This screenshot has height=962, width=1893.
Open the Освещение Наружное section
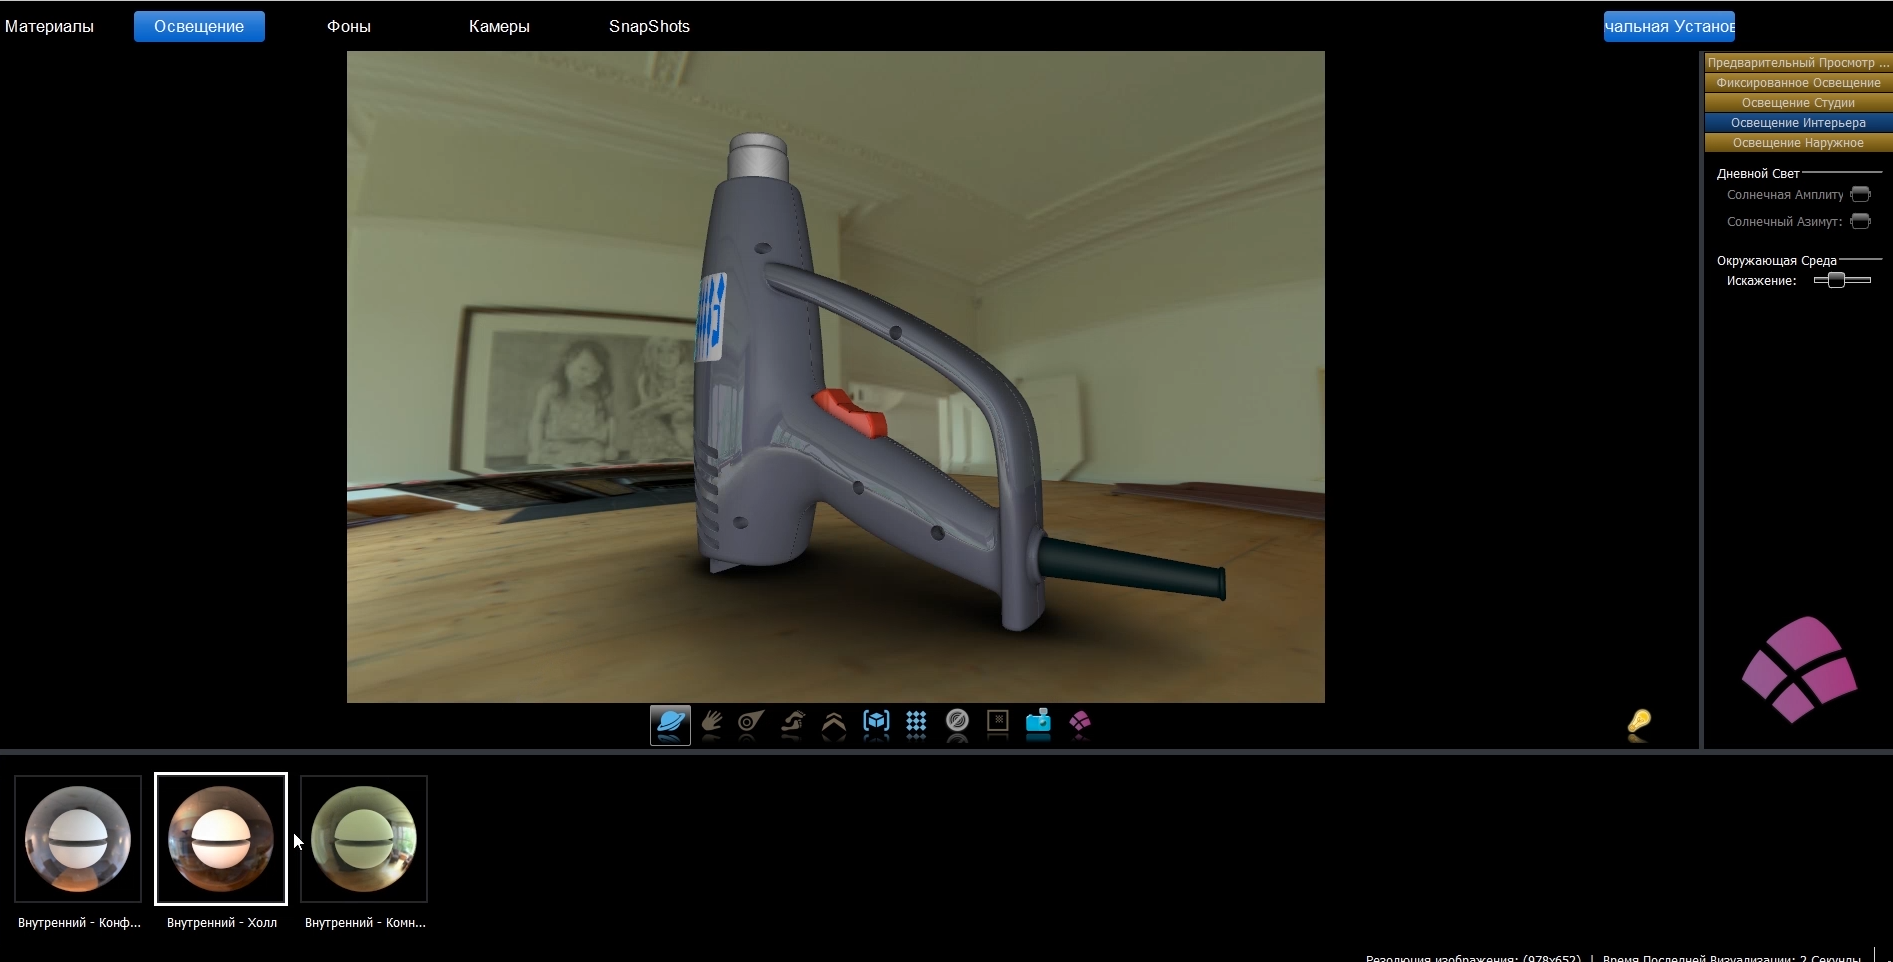pyautogui.click(x=1797, y=143)
